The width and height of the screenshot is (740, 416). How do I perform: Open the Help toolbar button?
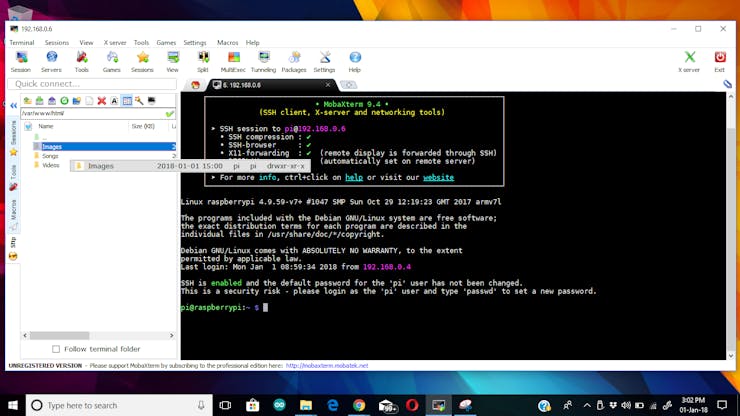click(x=355, y=62)
